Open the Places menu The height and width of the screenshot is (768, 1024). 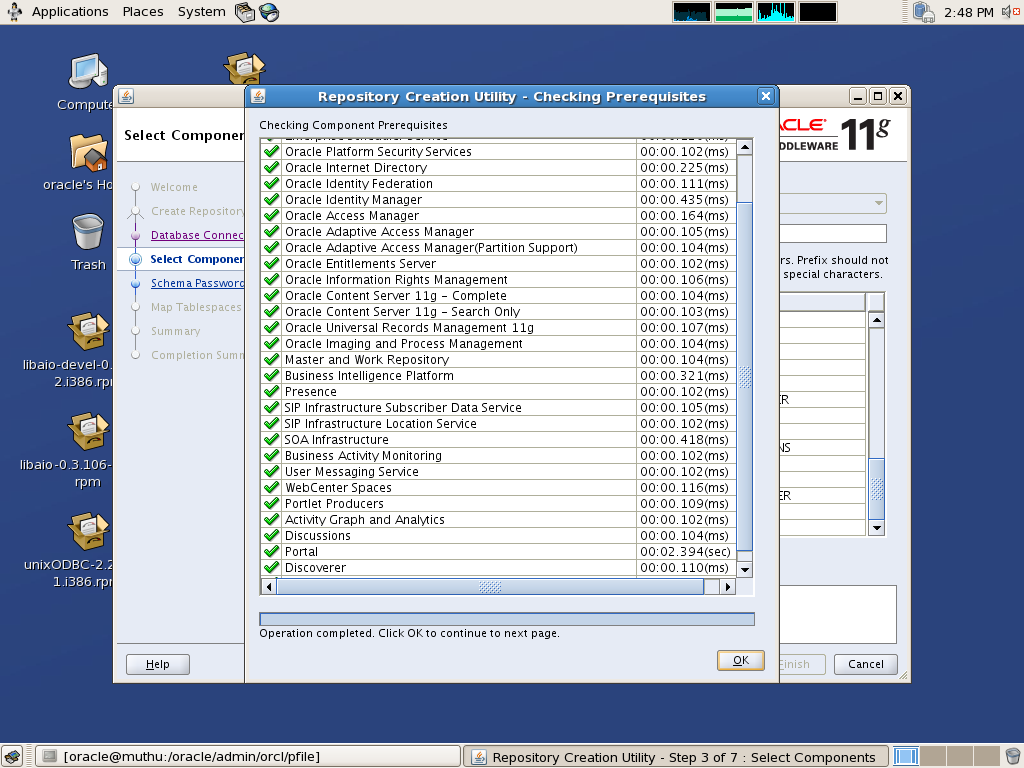point(143,12)
